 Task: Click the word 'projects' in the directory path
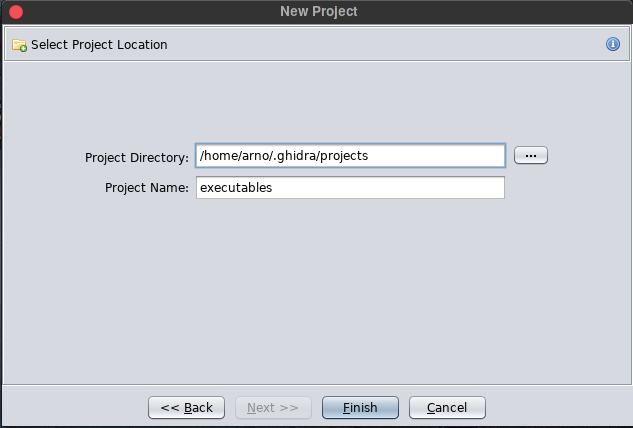coord(345,156)
